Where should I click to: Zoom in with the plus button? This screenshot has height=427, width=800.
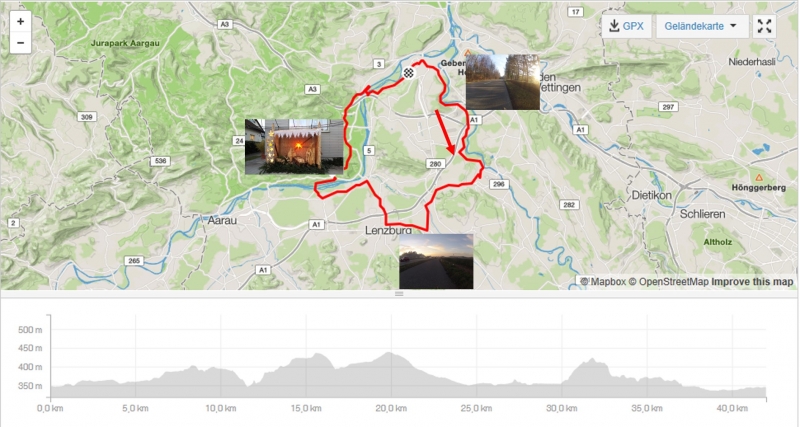coord(20,21)
